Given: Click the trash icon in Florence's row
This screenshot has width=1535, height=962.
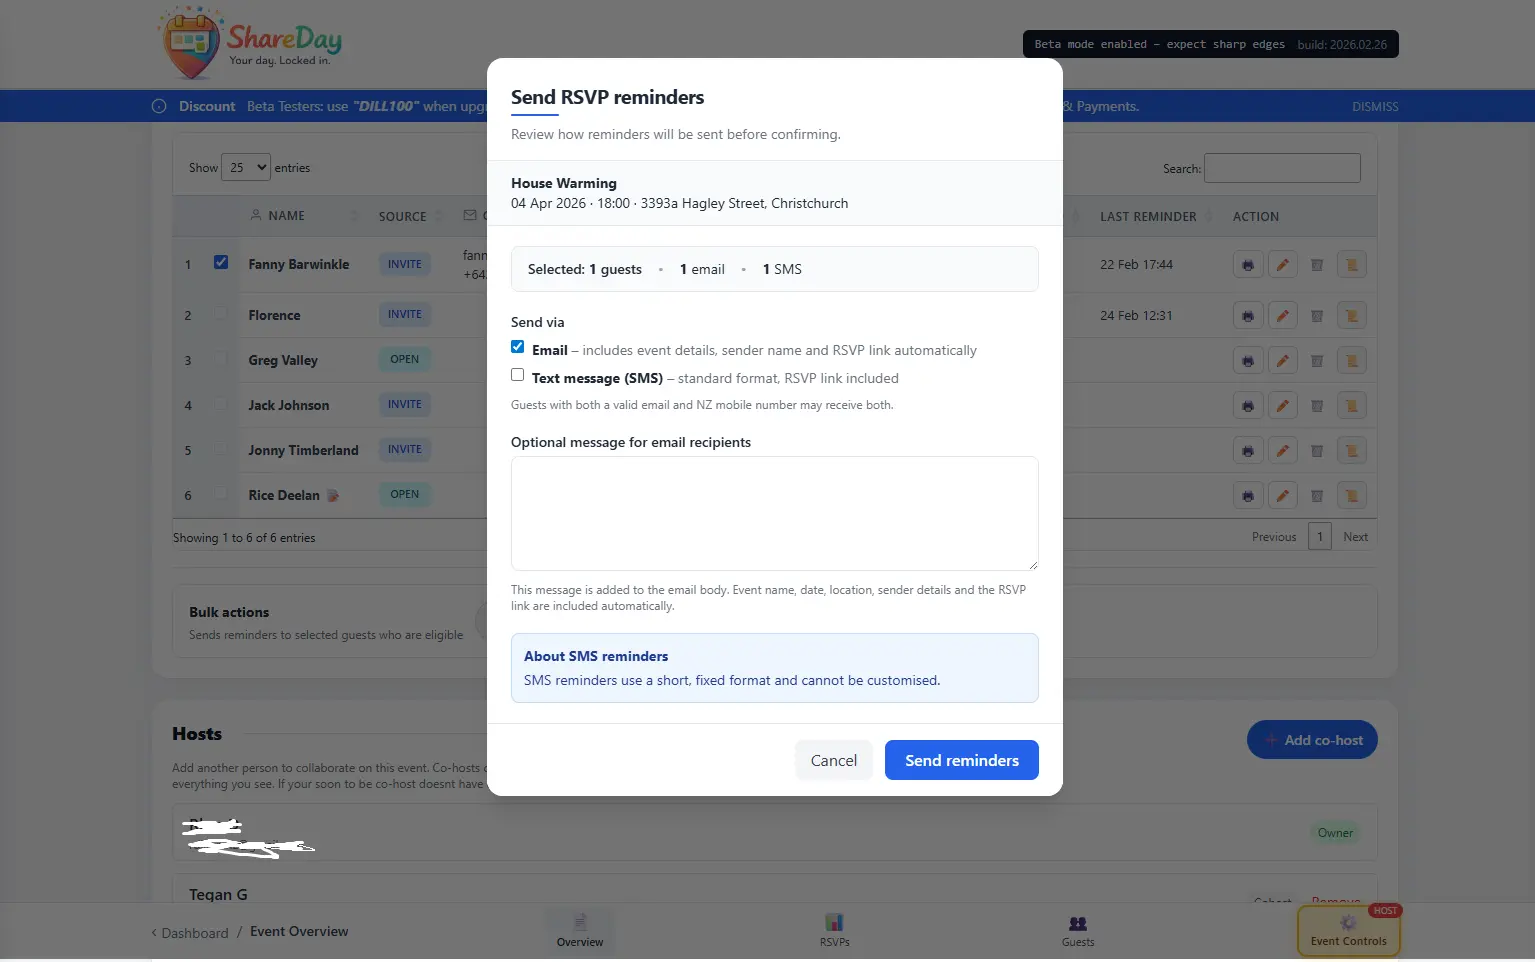Looking at the screenshot, I should pos(1317,316).
